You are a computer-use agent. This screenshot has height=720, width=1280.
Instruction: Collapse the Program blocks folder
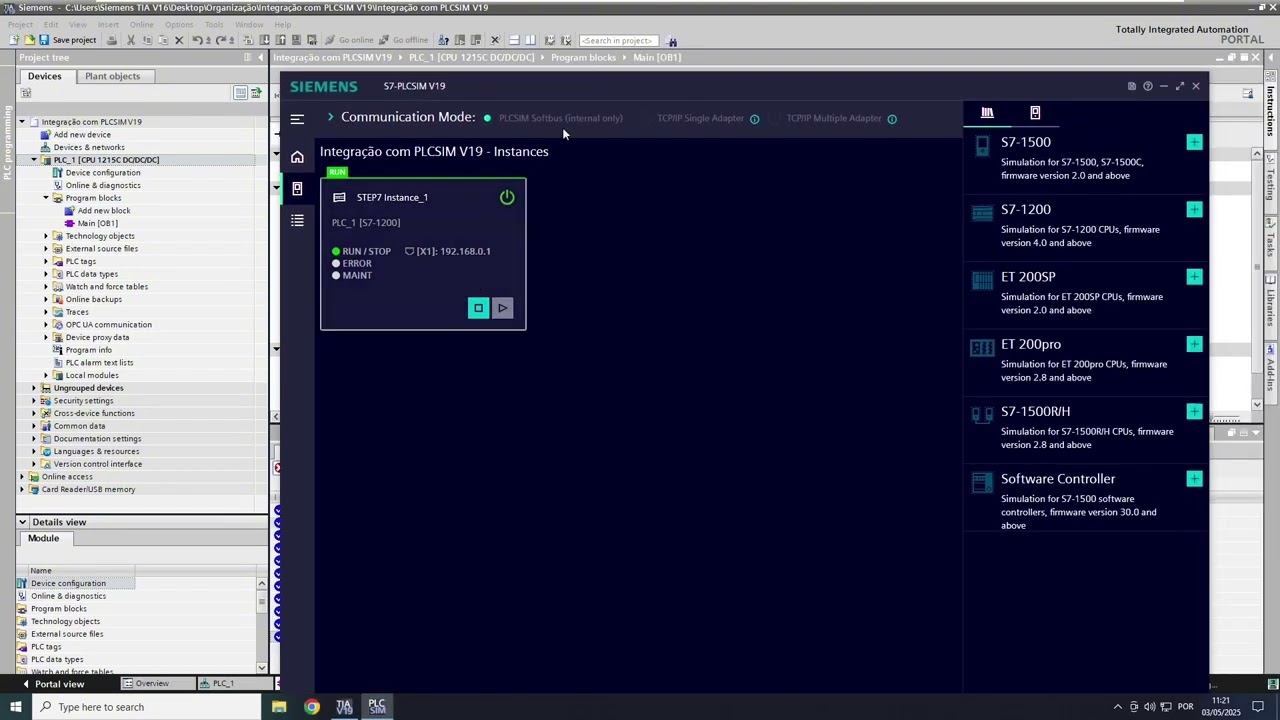tap(46, 198)
